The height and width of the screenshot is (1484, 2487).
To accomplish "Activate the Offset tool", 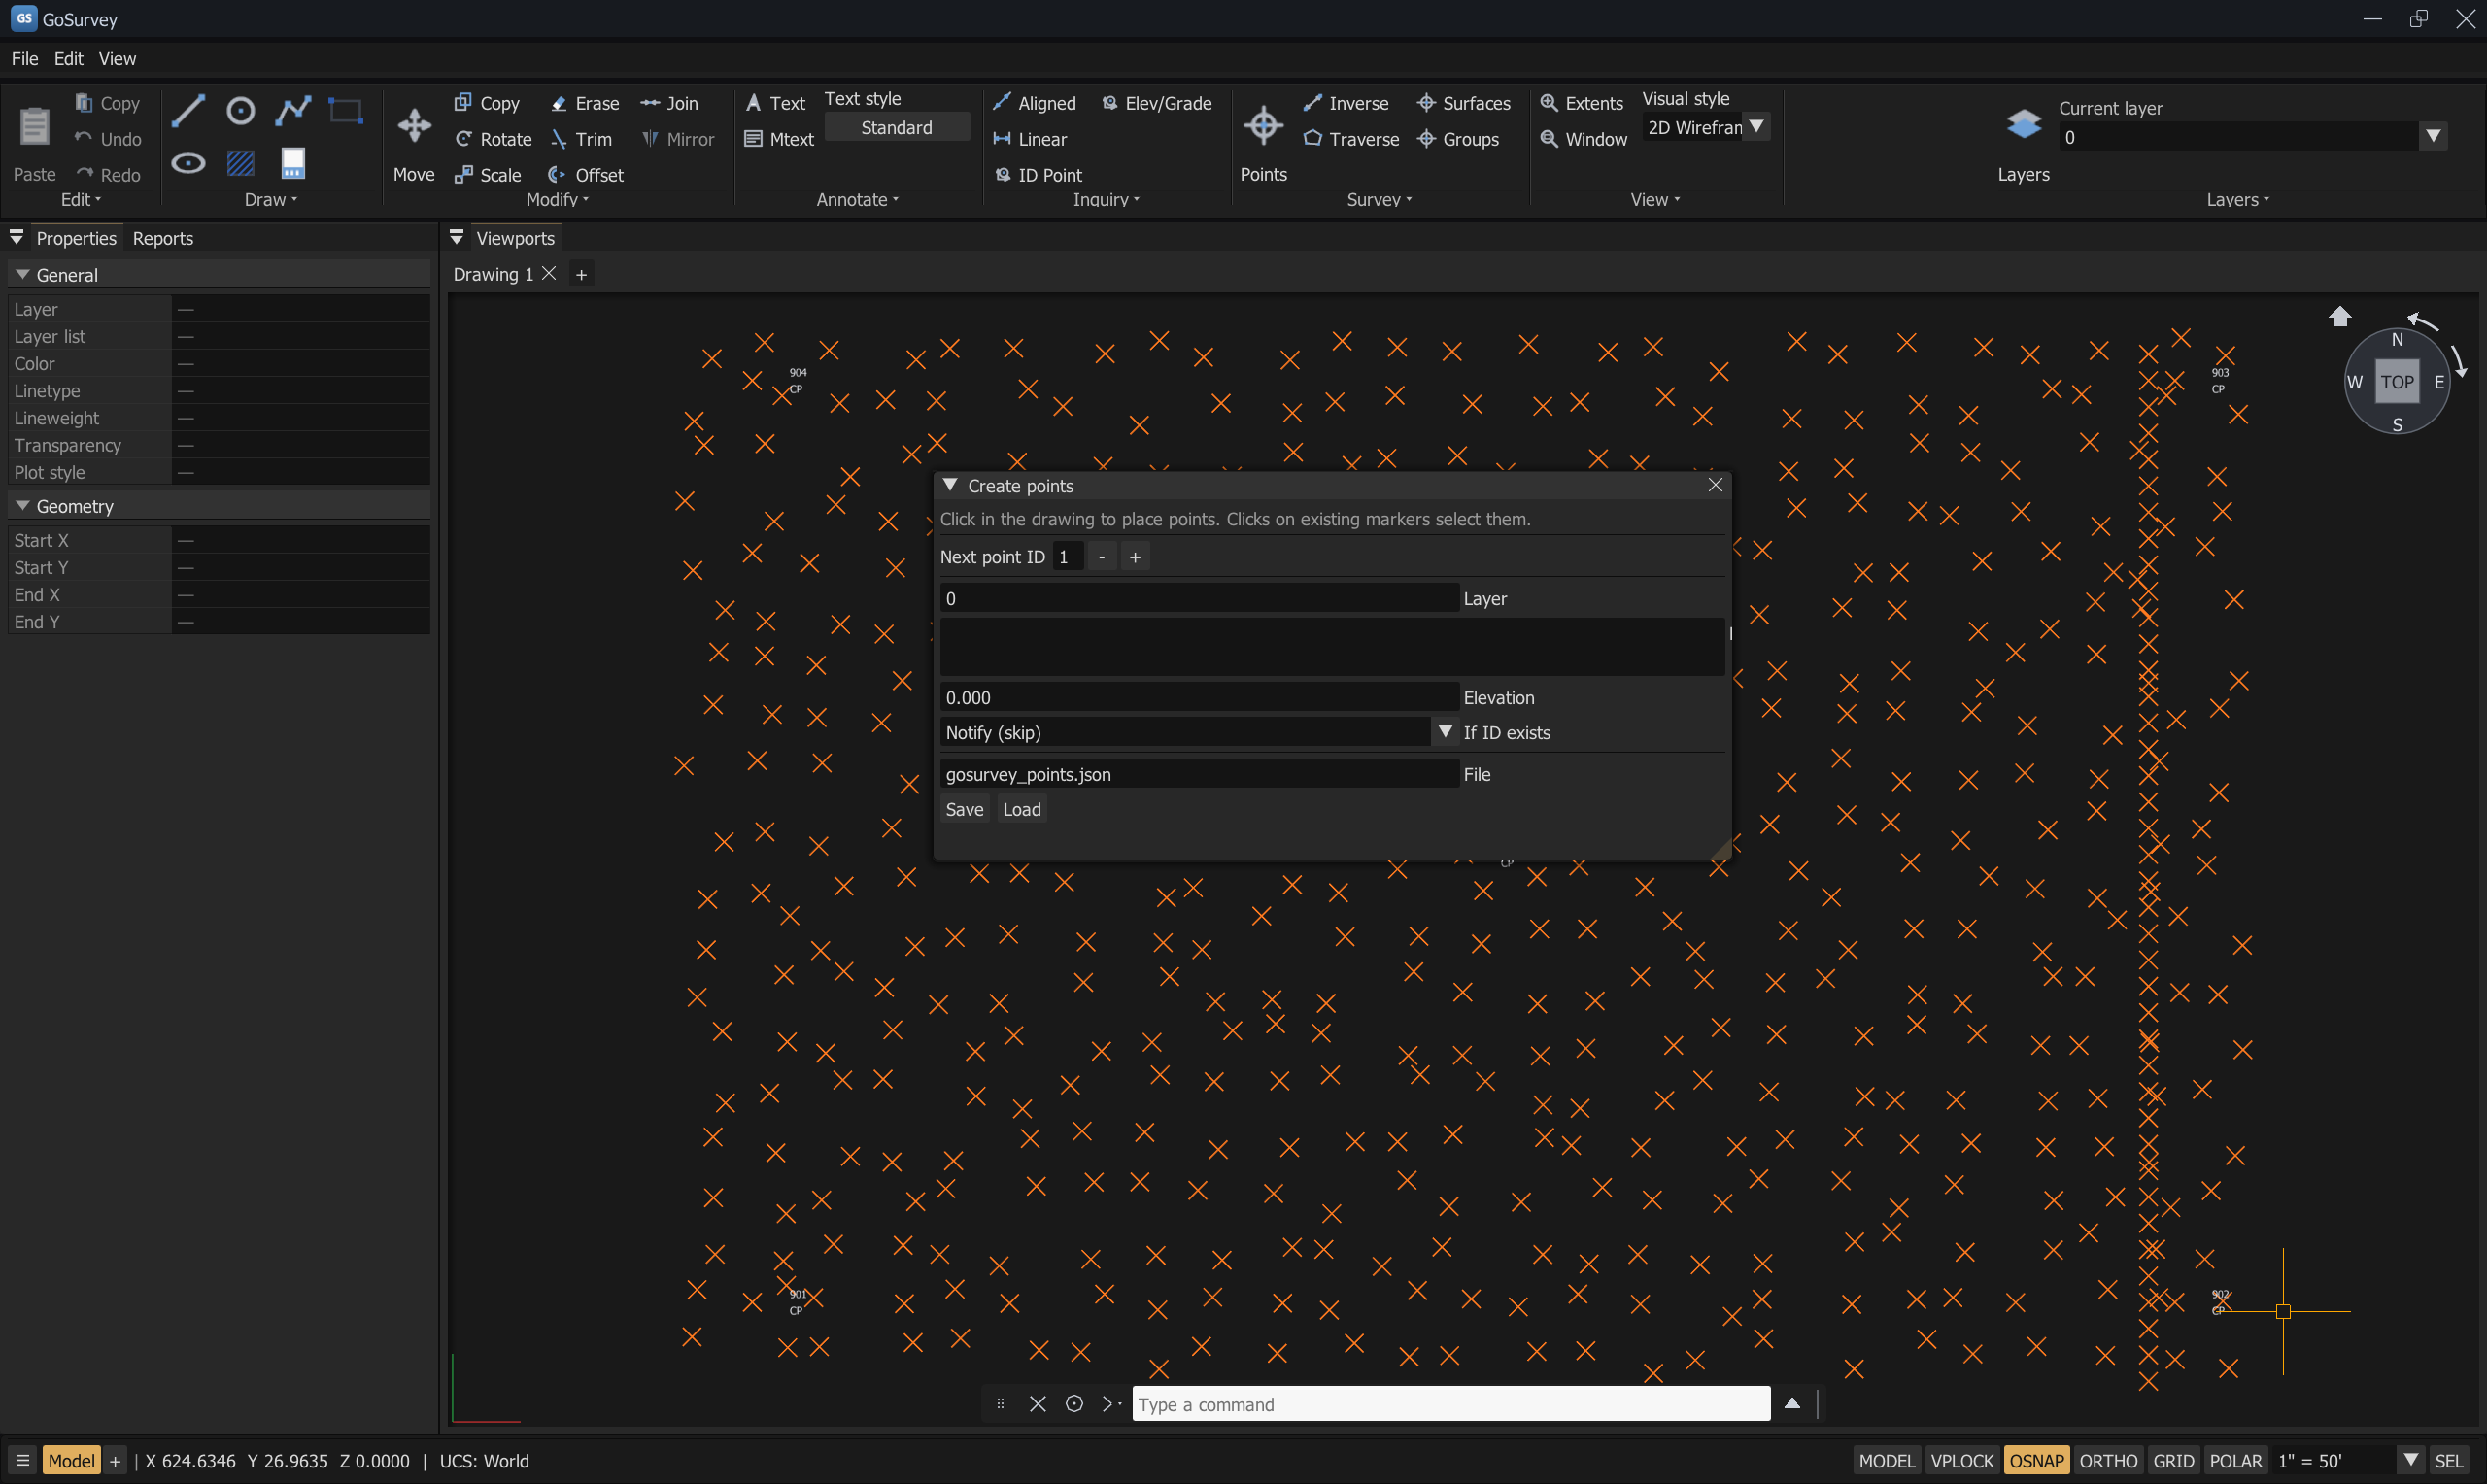I will point(587,175).
